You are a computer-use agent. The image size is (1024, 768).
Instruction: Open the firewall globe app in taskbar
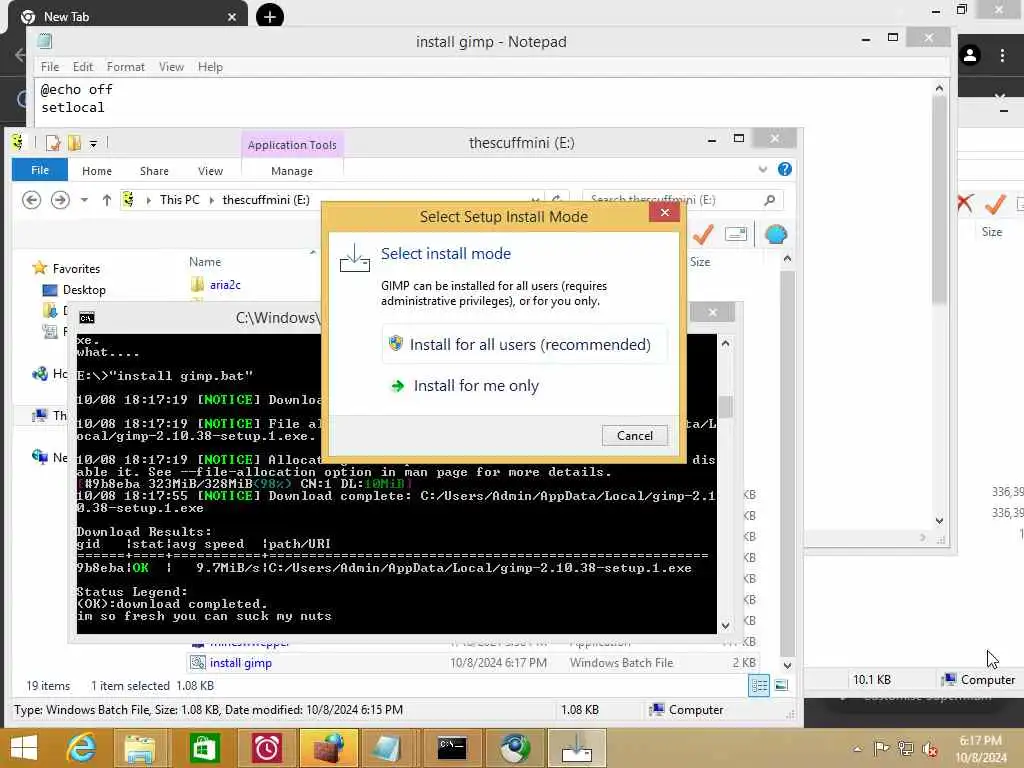coord(328,748)
